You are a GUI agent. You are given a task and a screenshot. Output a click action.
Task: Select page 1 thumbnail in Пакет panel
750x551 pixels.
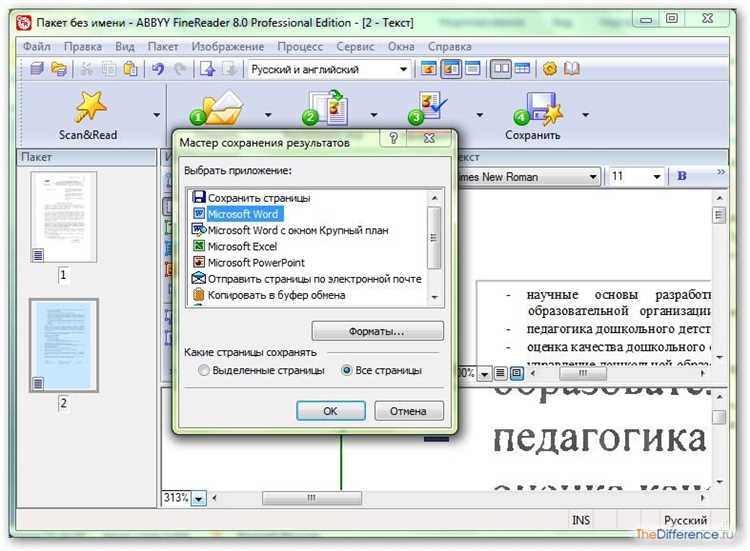(64, 217)
